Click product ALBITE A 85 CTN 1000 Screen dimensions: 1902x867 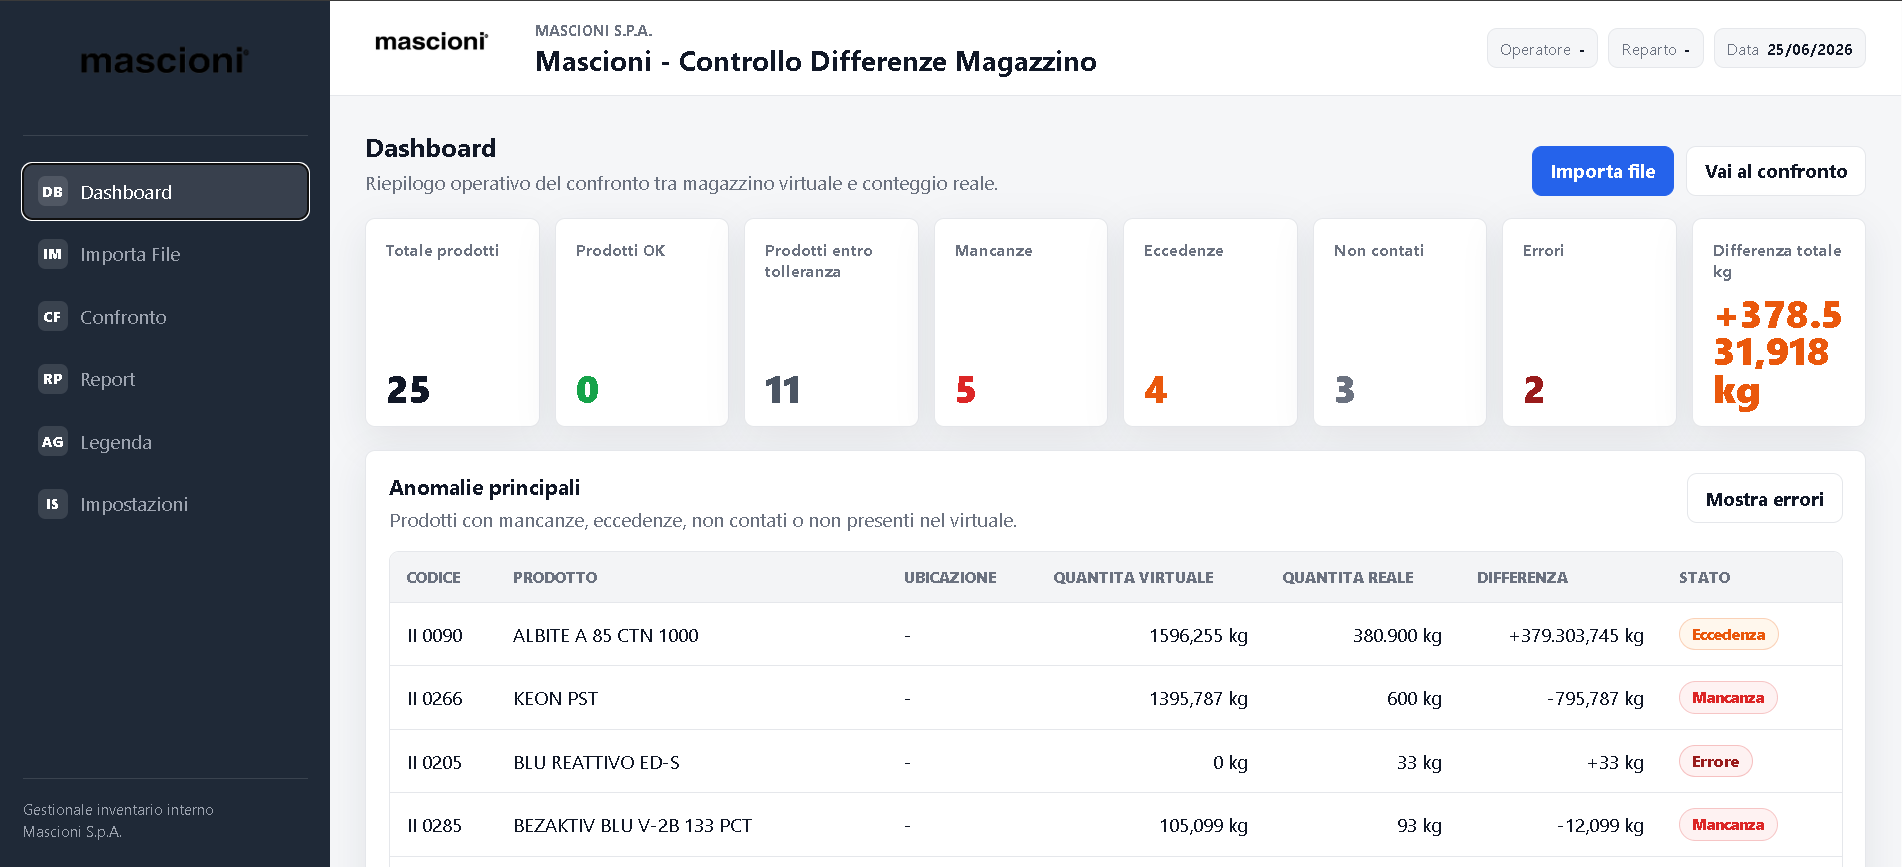606,635
